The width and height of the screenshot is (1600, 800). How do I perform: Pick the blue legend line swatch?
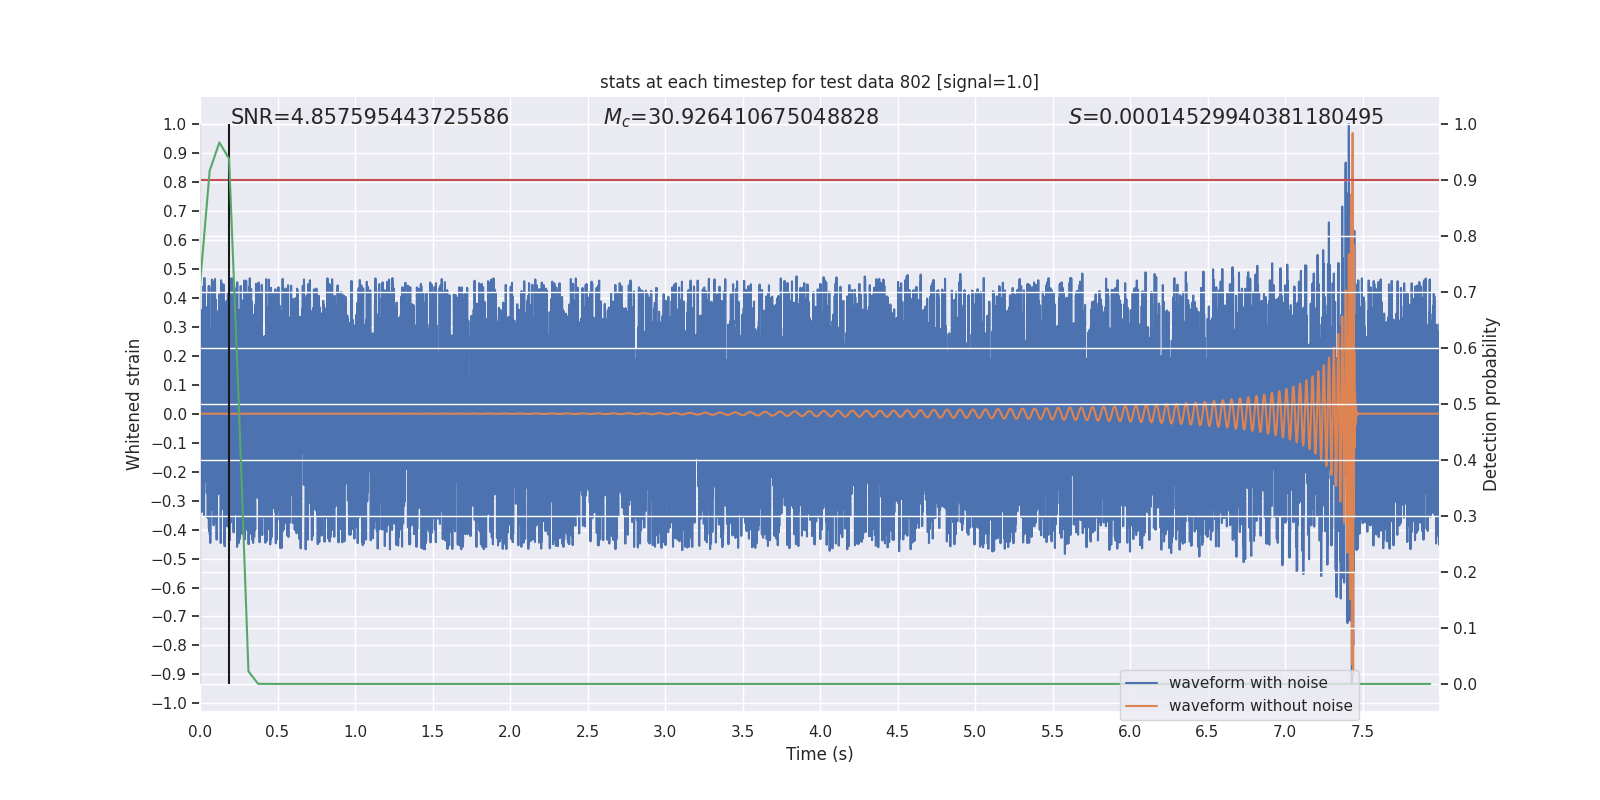(1141, 683)
